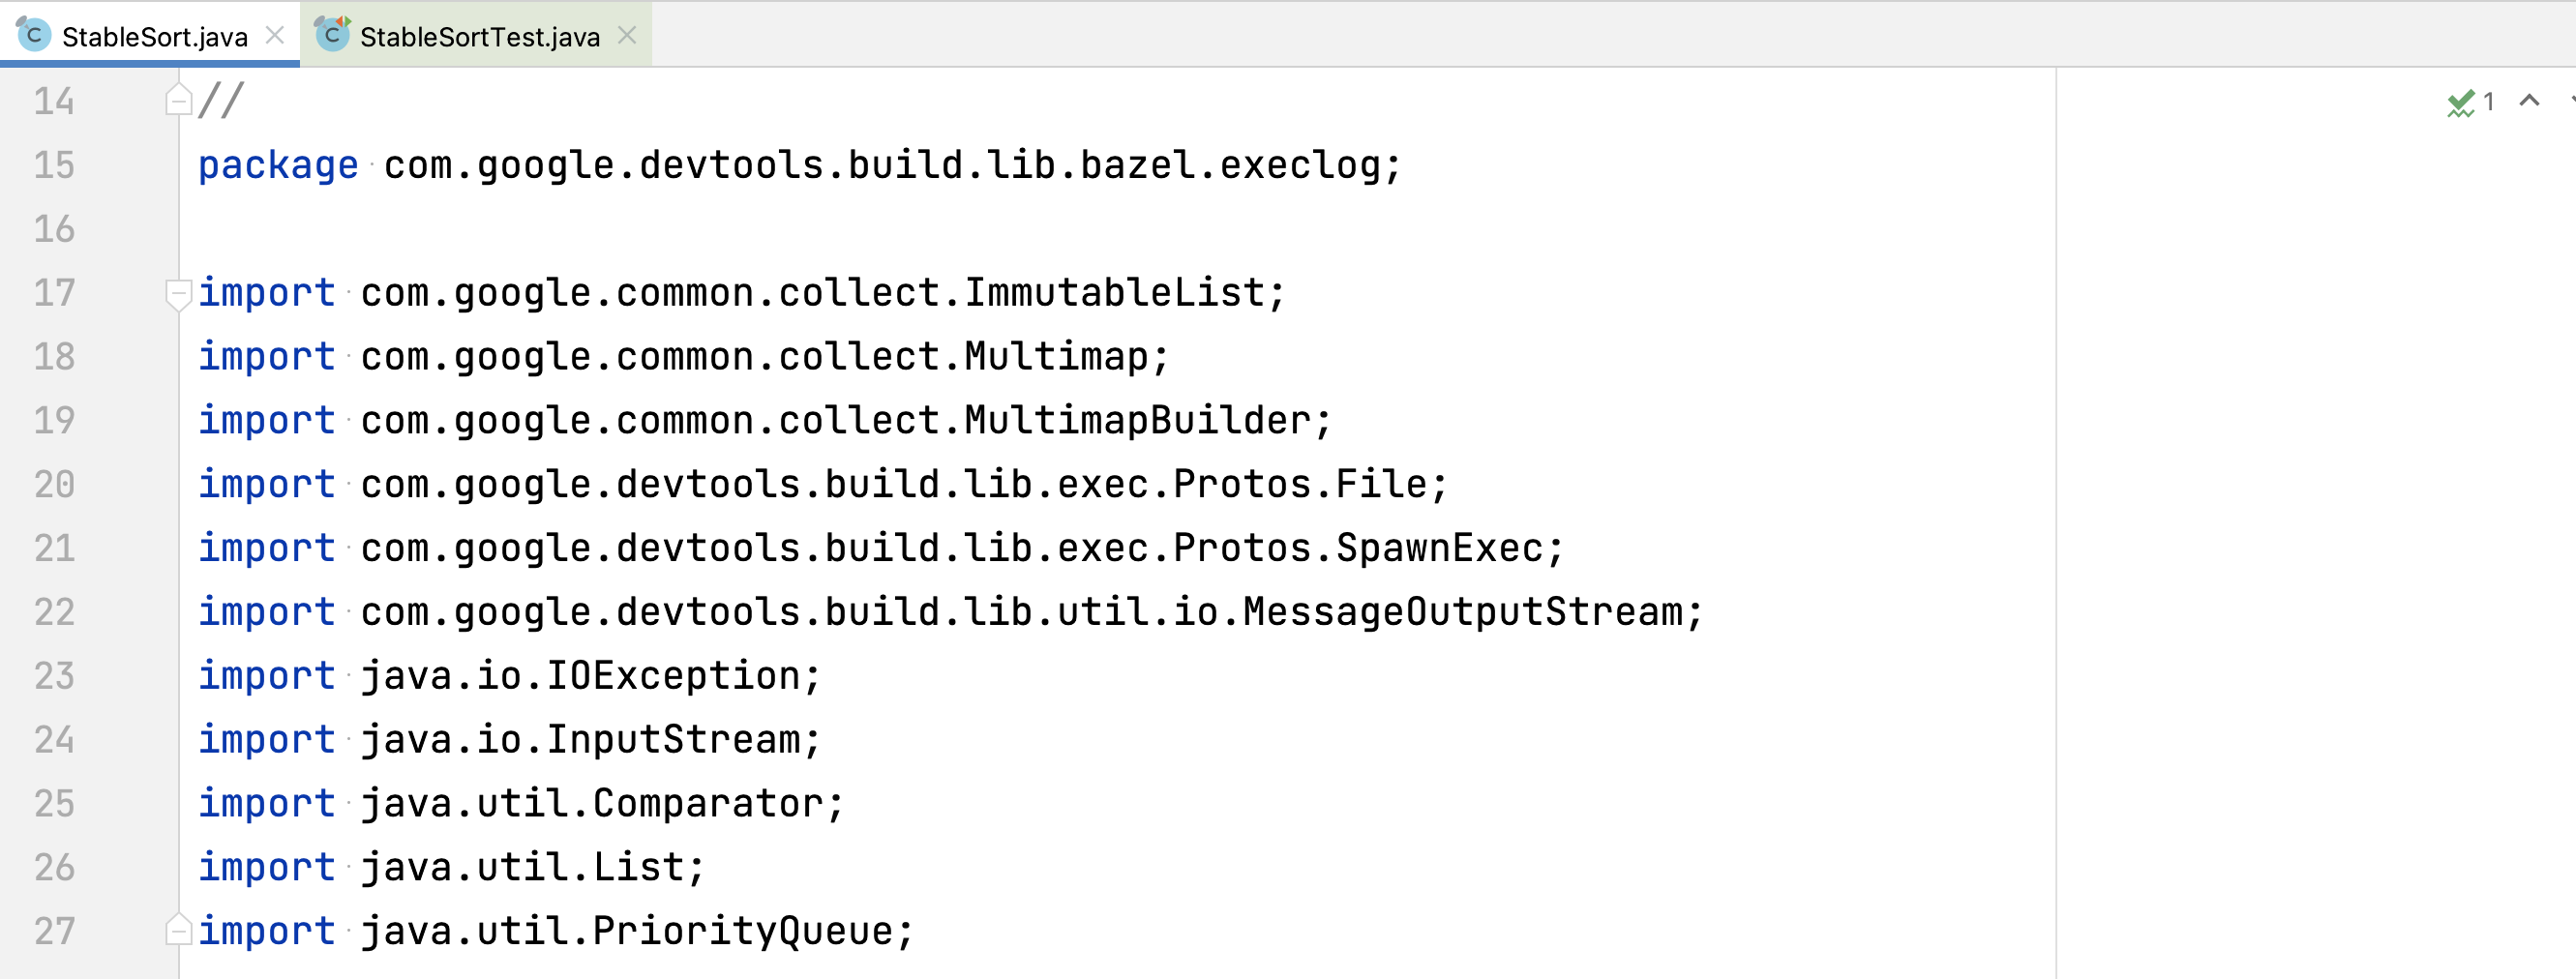Click the class icon on StableSort.java tab
This screenshot has height=979, width=2576.
pyautogui.click(x=33, y=34)
